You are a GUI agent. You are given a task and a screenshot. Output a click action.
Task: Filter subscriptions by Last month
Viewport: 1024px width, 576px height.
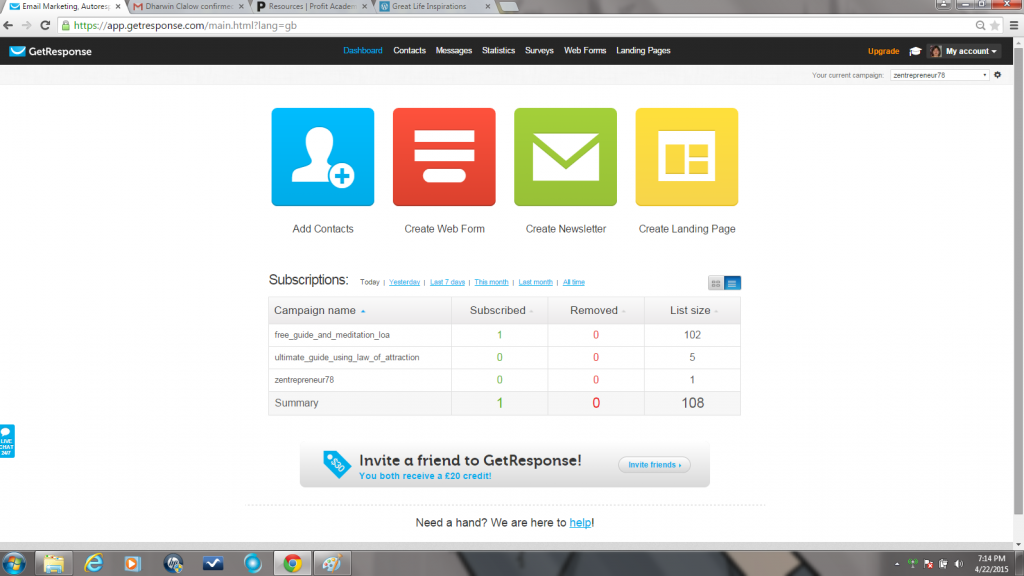coord(536,282)
